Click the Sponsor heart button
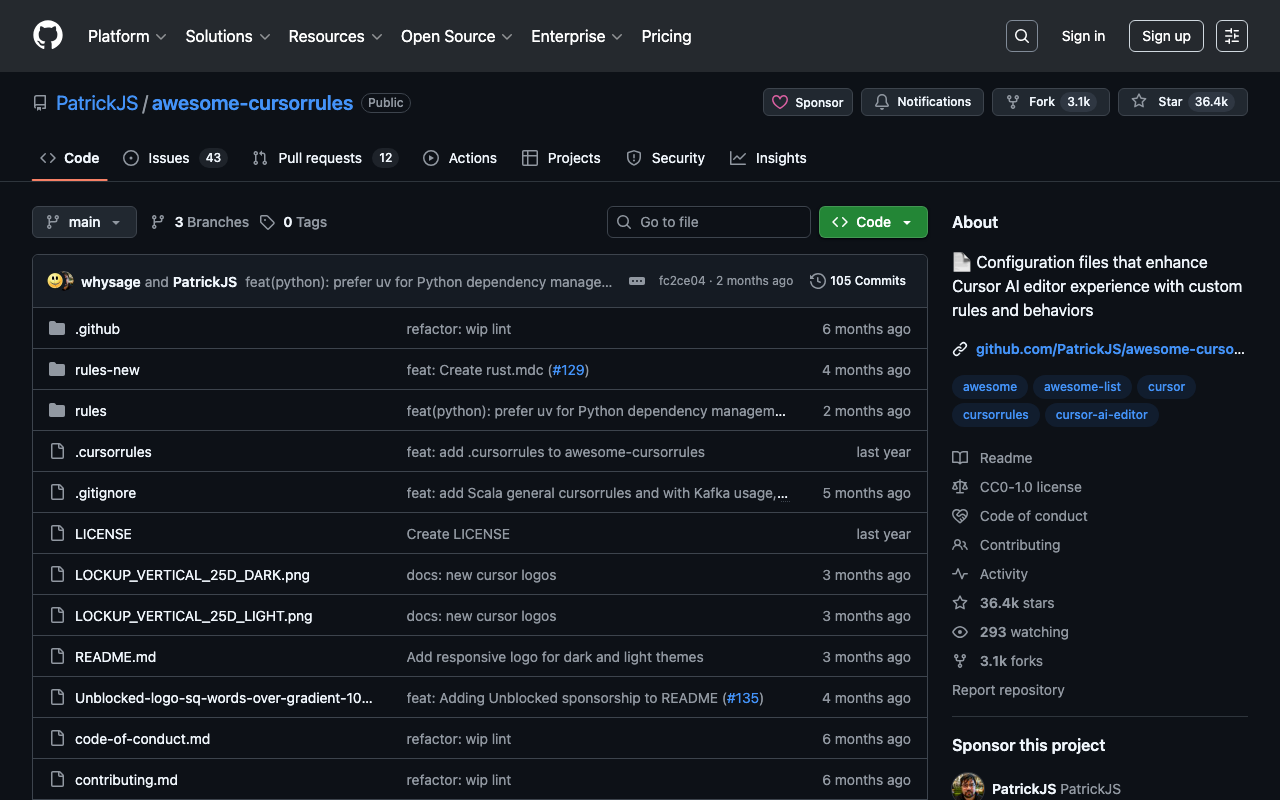1280x800 pixels. point(808,102)
